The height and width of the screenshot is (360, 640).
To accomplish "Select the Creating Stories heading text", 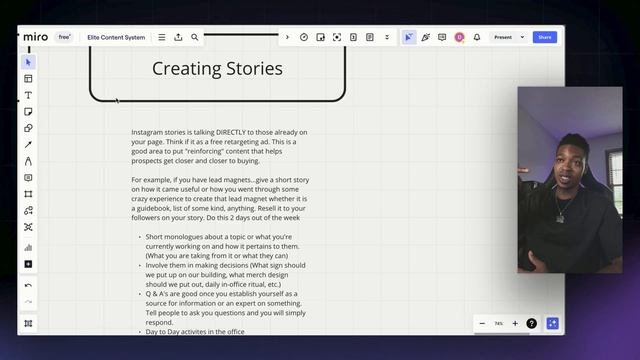I will coord(217,69).
